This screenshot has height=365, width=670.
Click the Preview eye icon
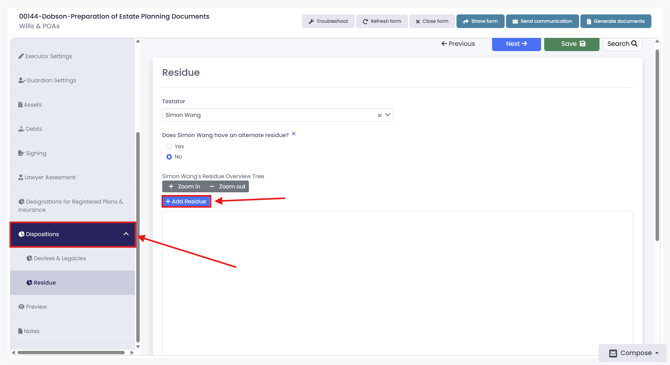tap(21, 306)
